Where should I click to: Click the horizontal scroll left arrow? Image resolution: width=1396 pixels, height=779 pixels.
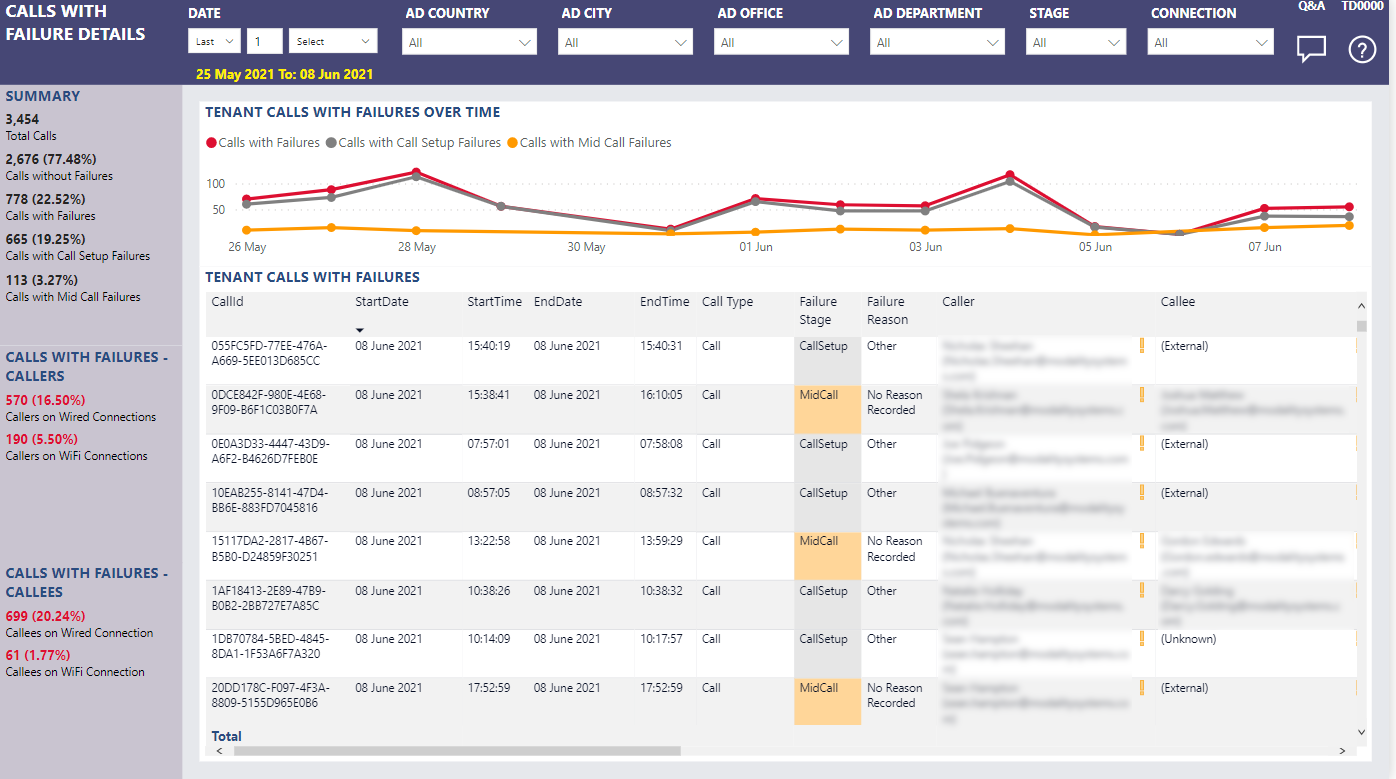(x=220, y=750)
